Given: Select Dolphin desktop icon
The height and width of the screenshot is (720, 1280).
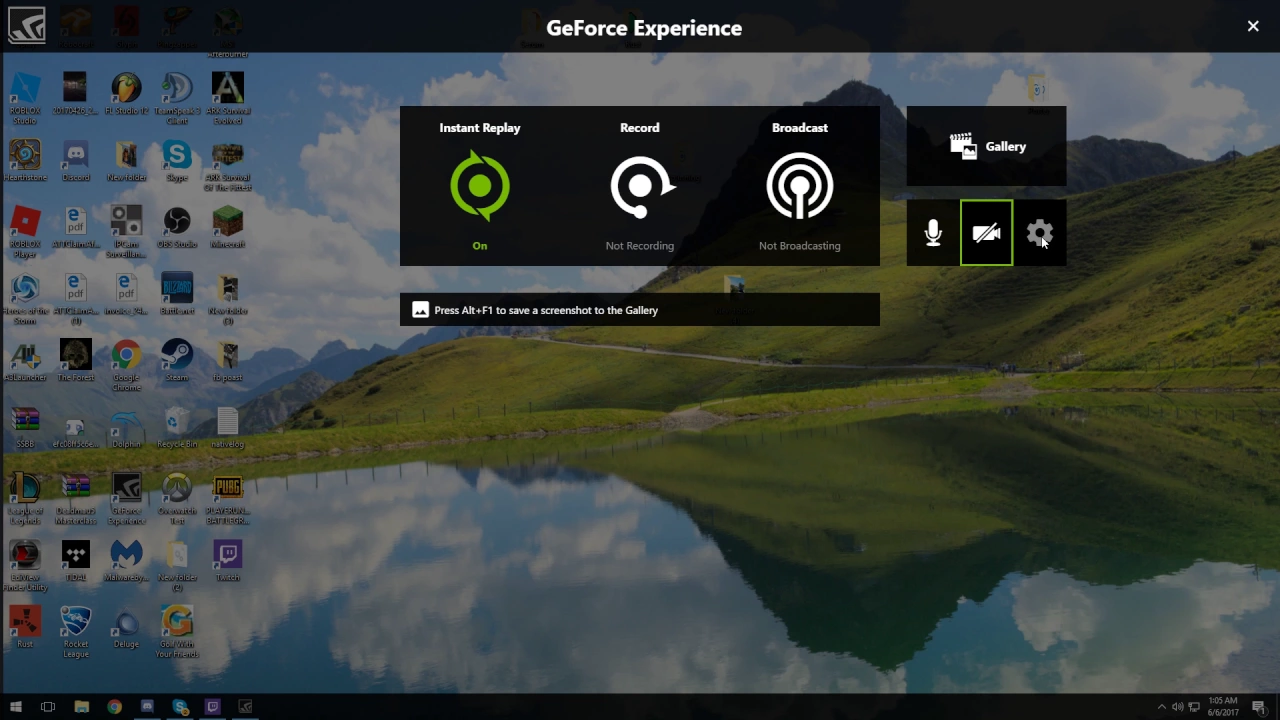Looking at the screenshot, I should (126, 427).
